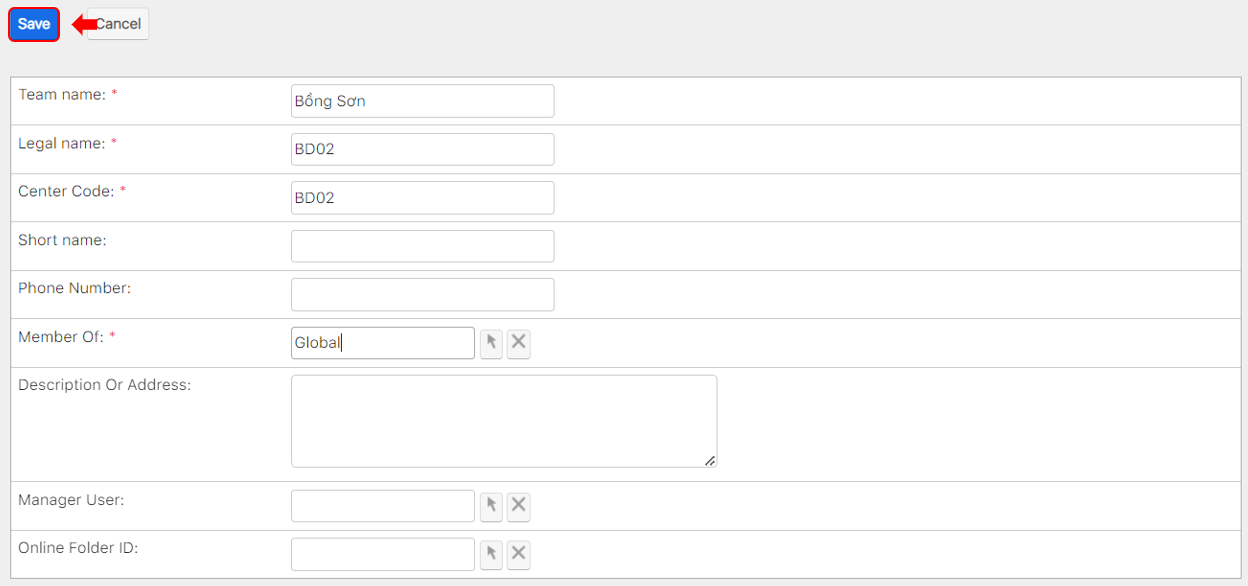1248x586 pixels.
Task: Cancel editing the team form
Action: [x=122, y=24]
